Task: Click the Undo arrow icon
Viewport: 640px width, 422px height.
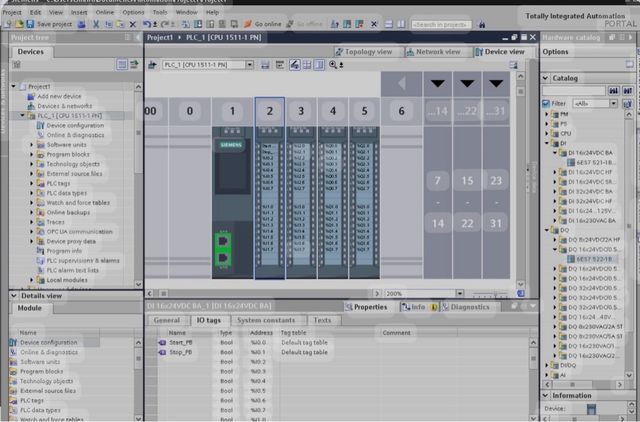Action: tap(147, 24)
